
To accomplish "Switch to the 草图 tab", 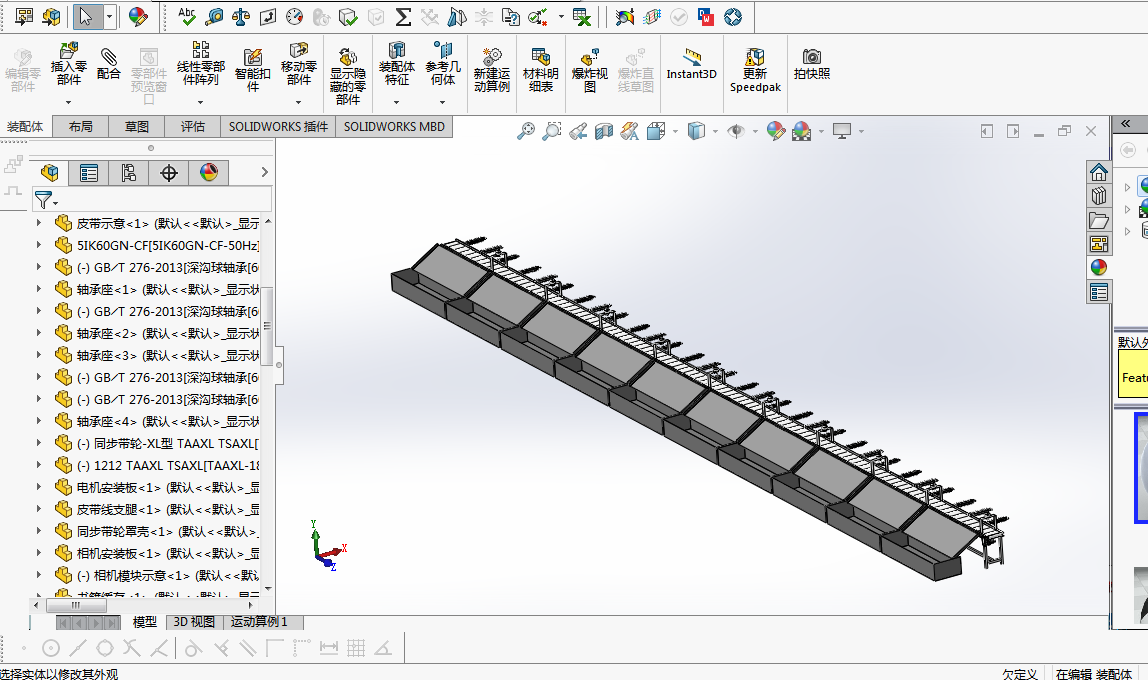I will tap(136, 127).
